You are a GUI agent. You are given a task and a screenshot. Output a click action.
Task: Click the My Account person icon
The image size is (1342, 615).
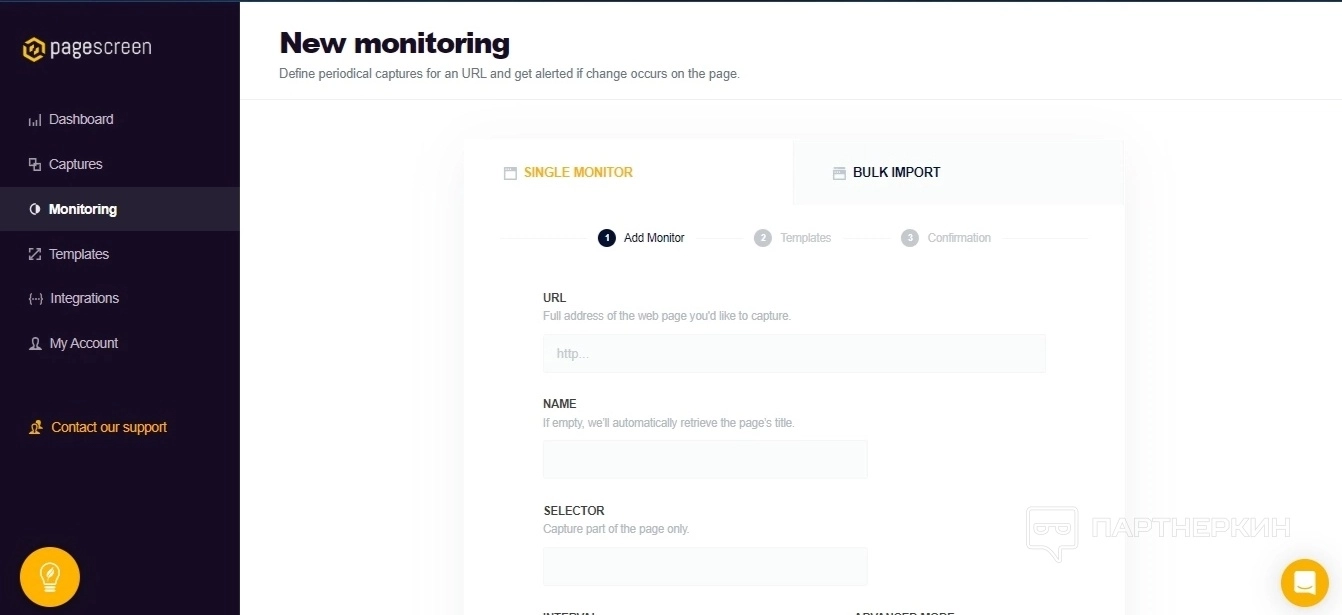pos(35,344)
